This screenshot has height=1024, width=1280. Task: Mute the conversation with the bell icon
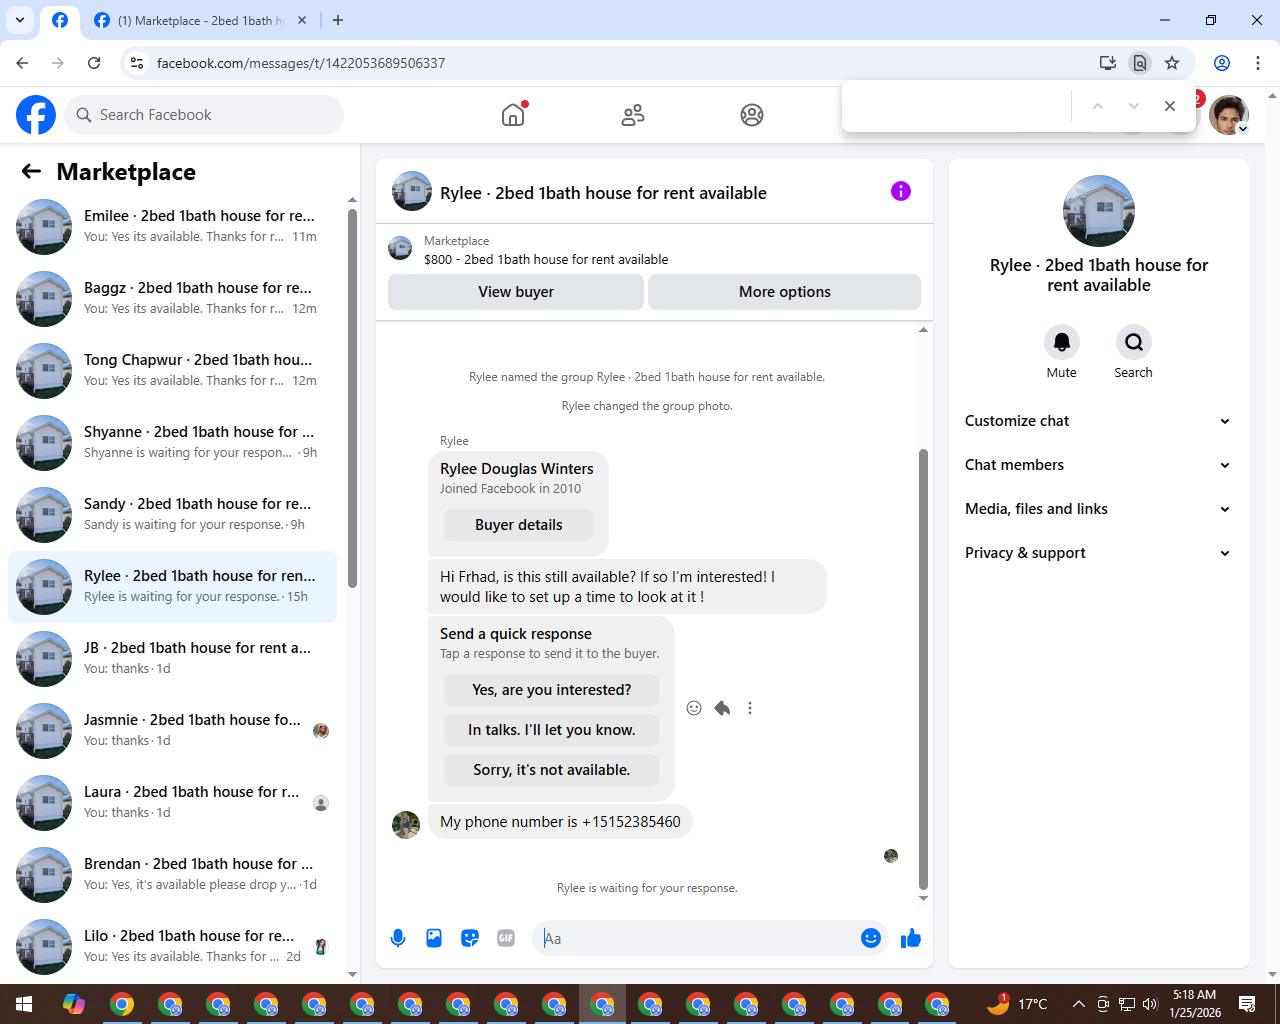(1062, 342)
